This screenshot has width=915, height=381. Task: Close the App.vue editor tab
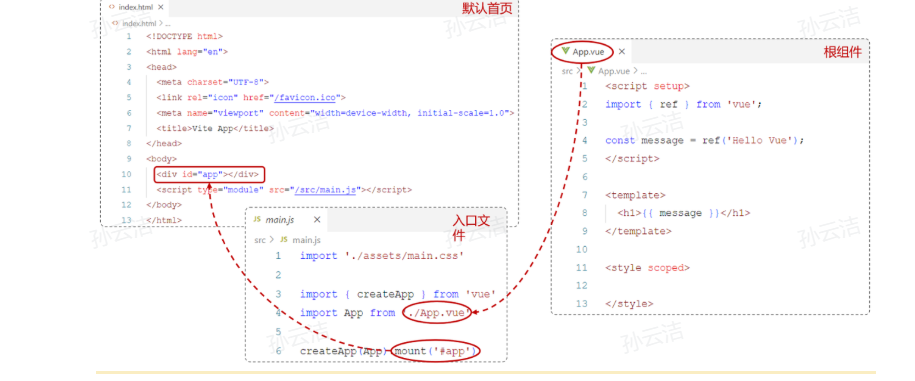tap(621, 51)
